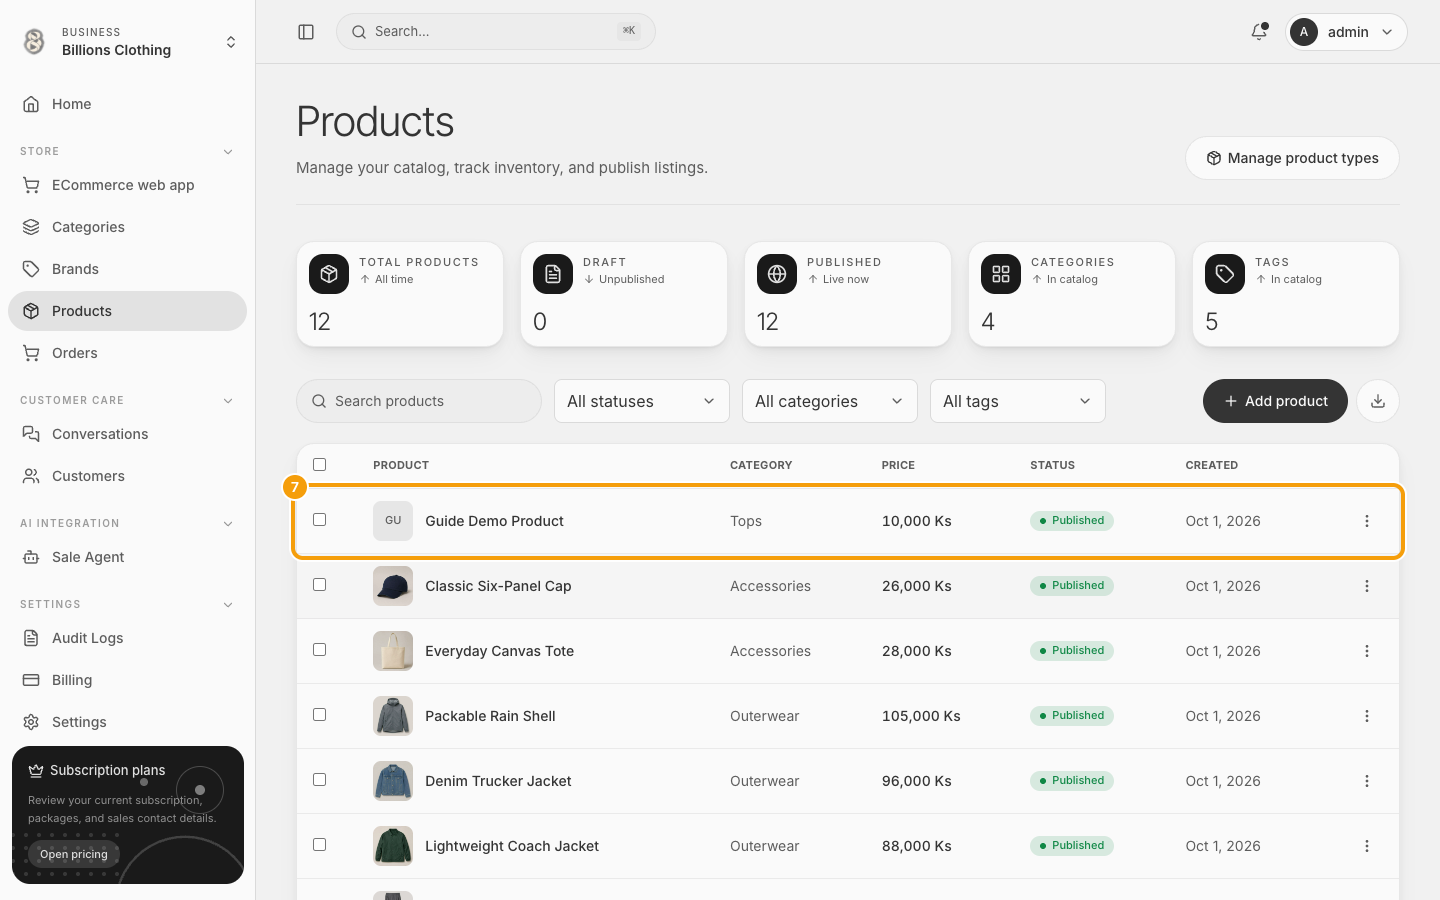Mark the Denim Trucker Jacket checkbox
The image size is (1440, 900).
(320, 780)
